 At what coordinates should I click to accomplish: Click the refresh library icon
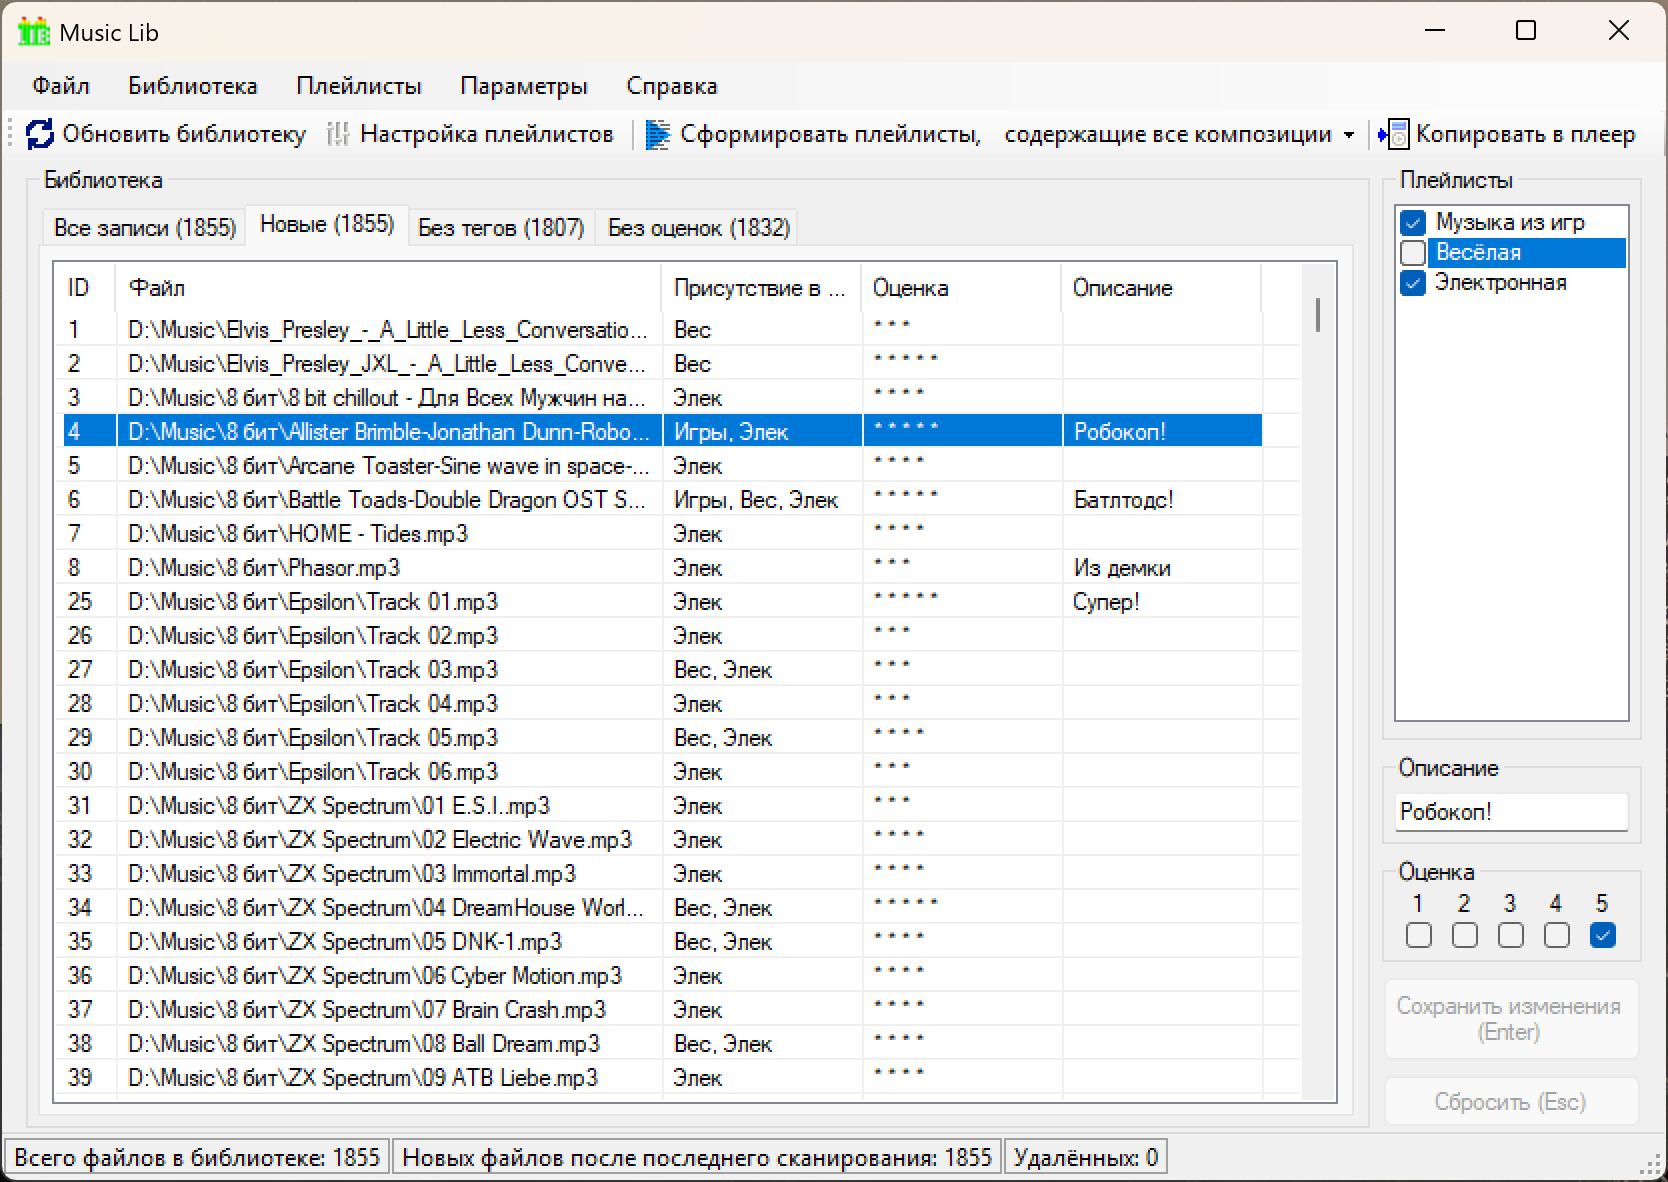[40, 134]
